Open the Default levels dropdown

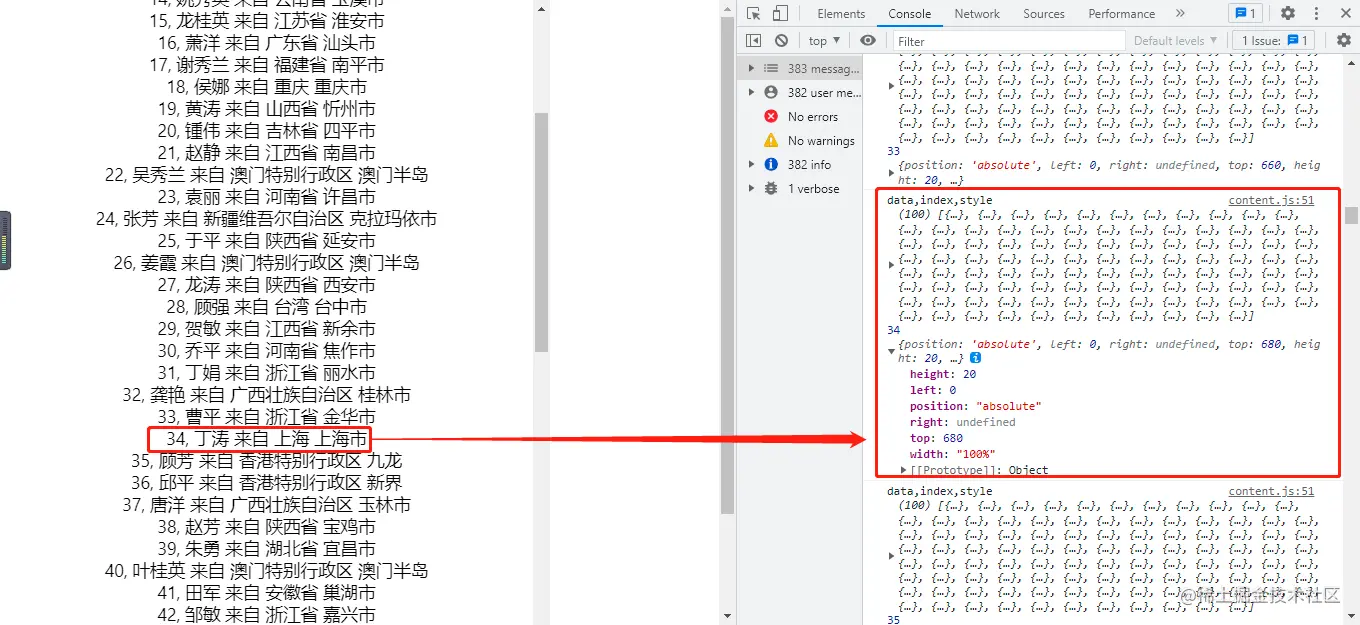coord(1175,41)
